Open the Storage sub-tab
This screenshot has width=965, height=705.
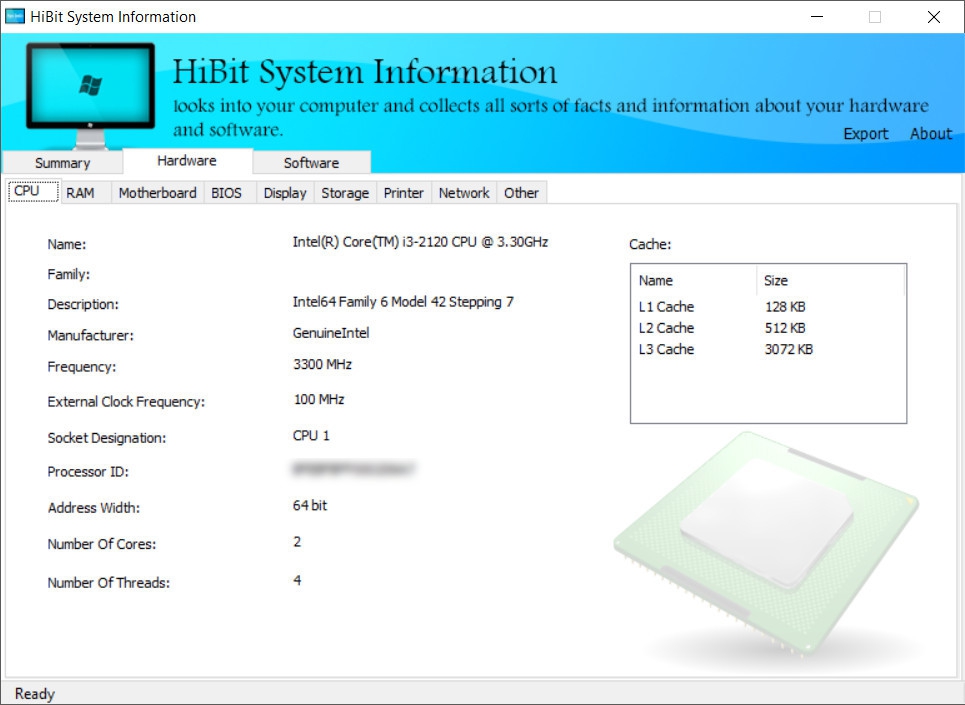point(345,193)
